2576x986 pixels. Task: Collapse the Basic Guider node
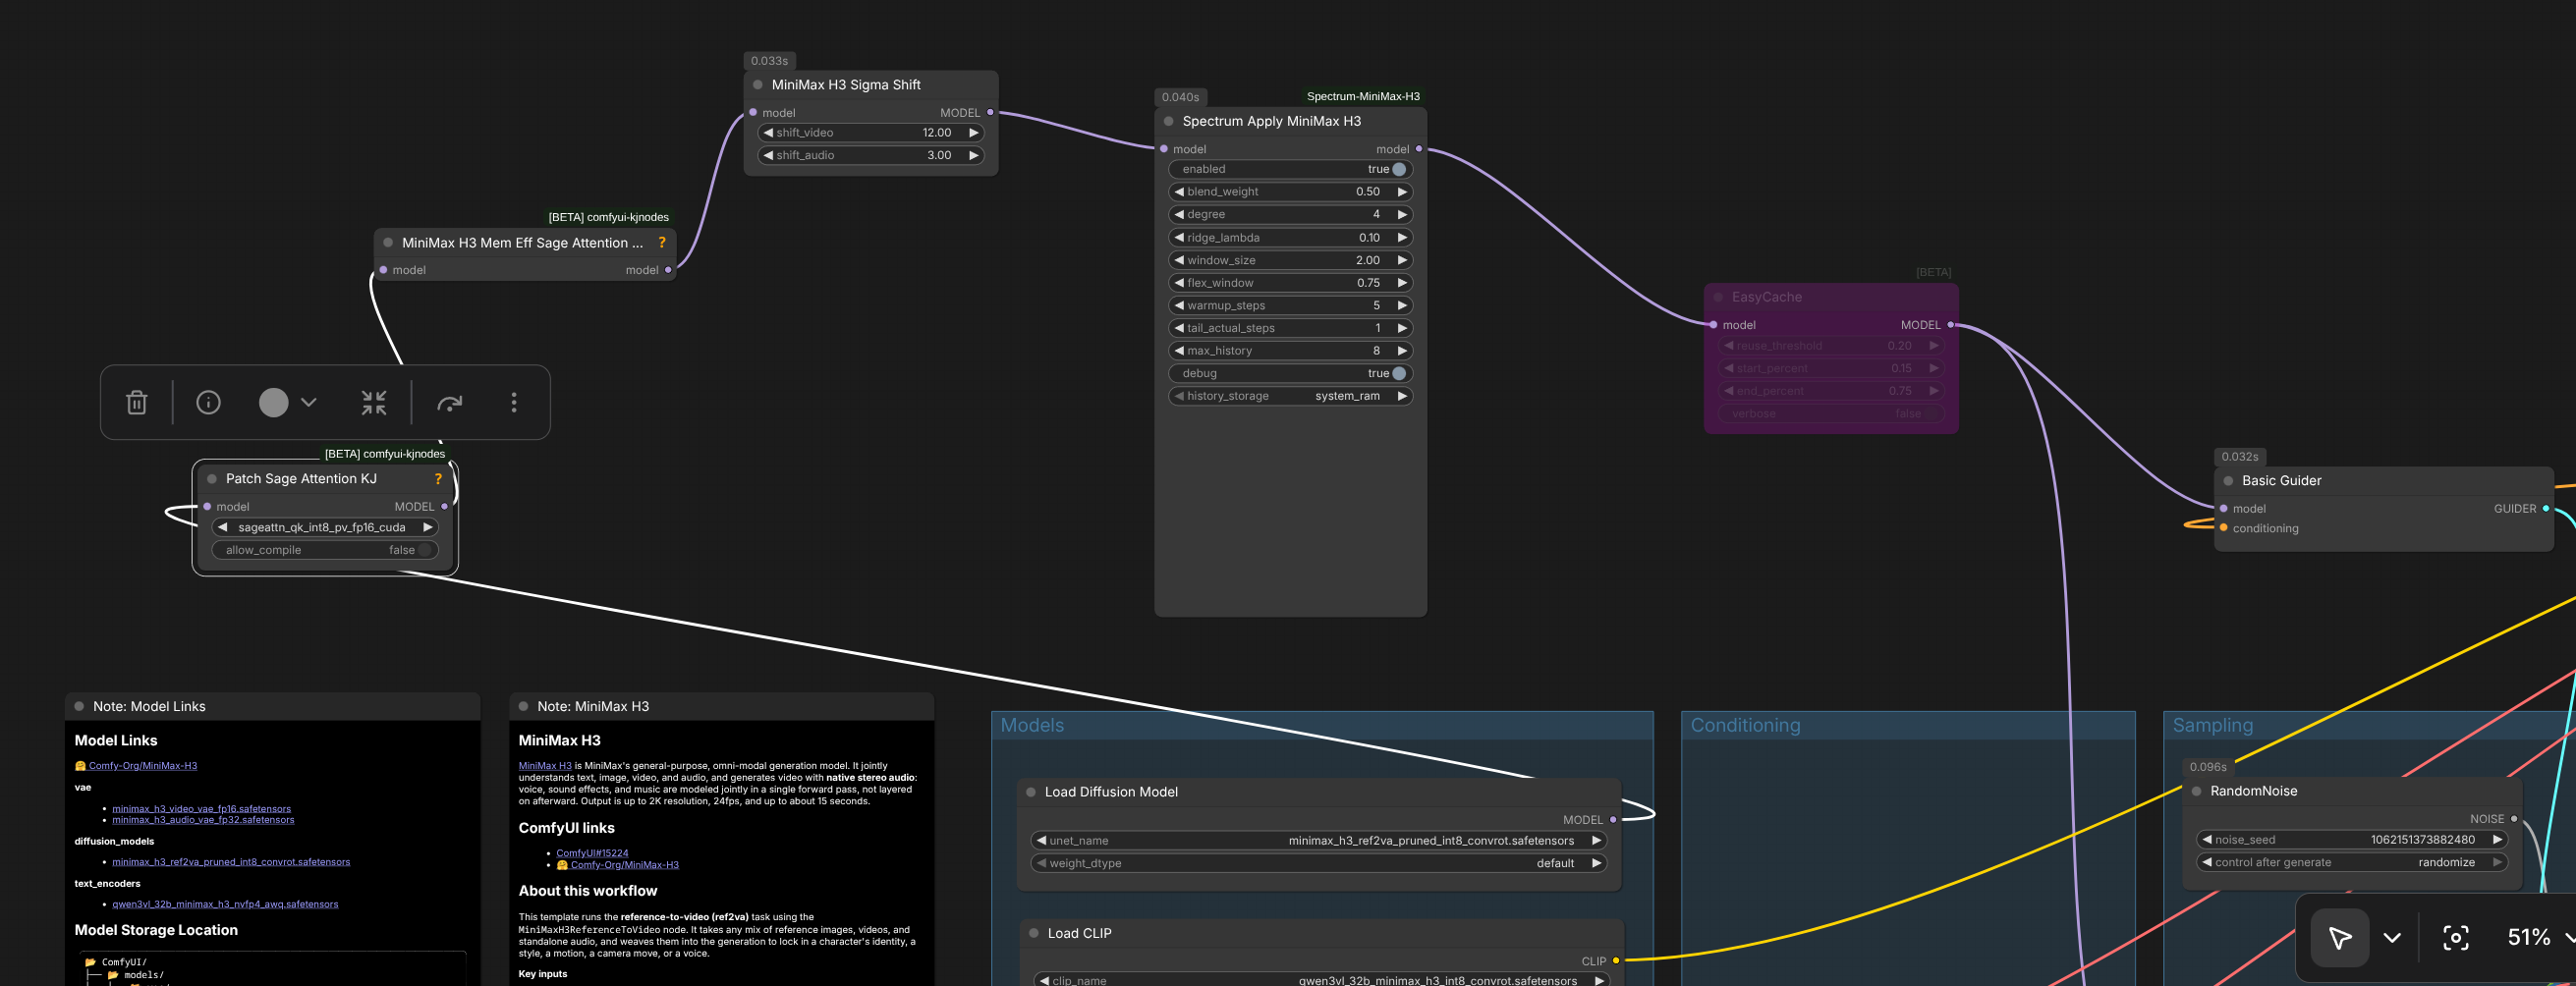[2228, 481]
